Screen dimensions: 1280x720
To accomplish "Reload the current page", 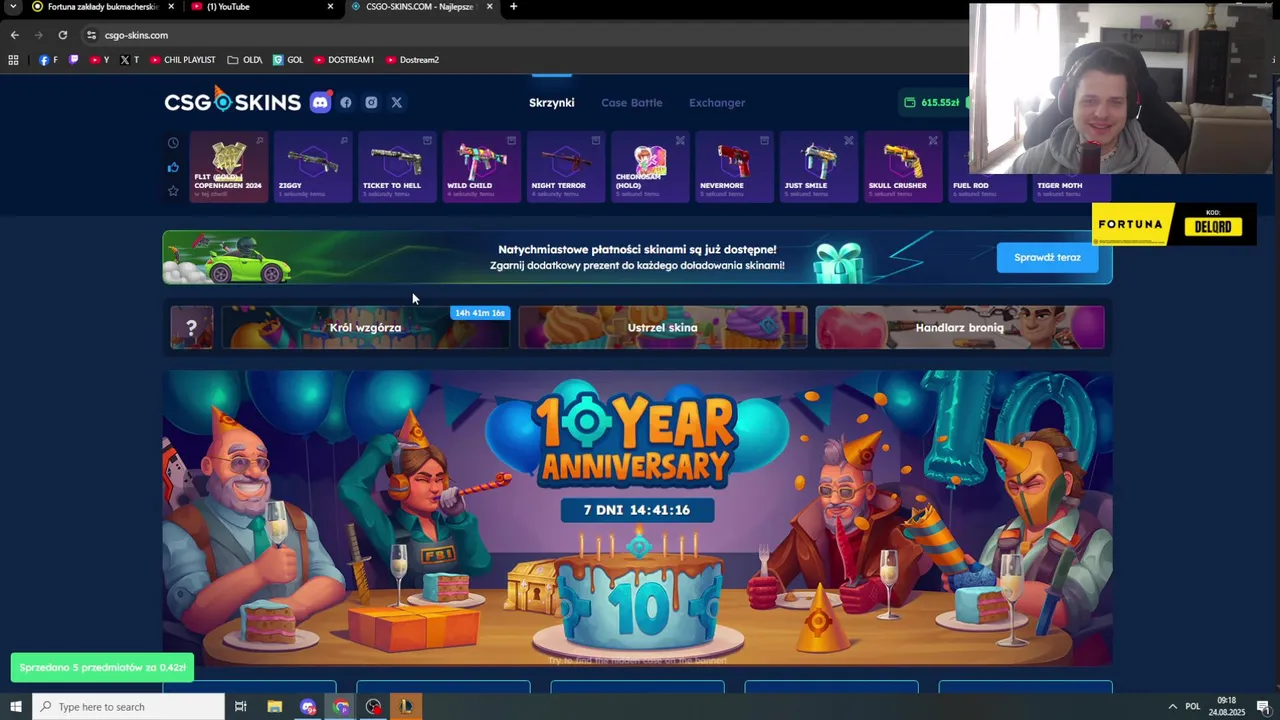I will (62, 35).
